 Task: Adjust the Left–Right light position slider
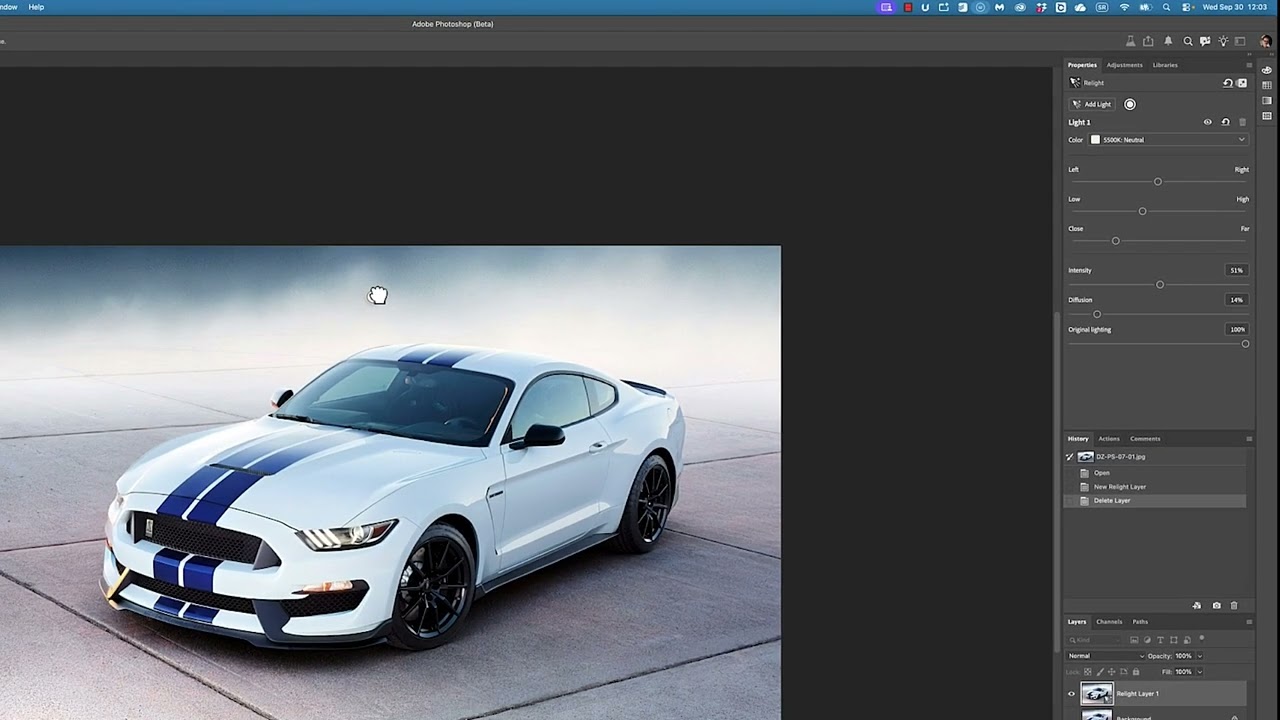tap(1158, 181)
